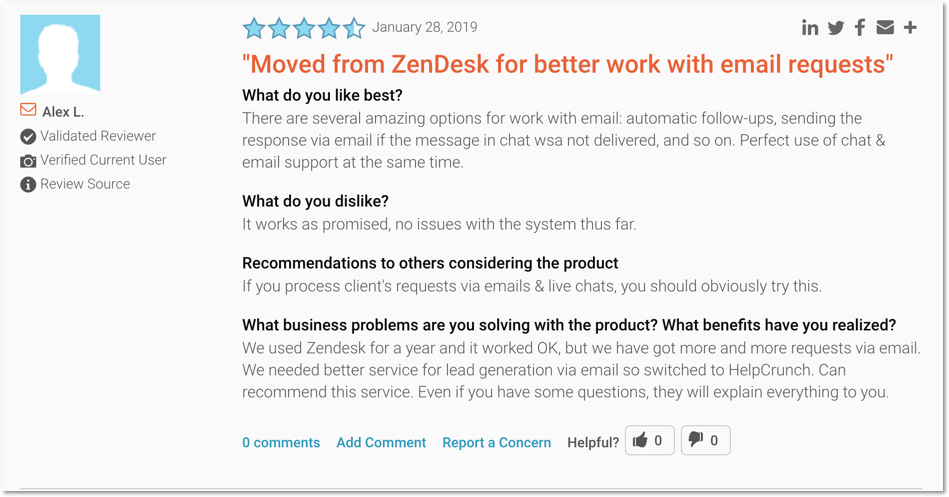Screen dimensions: 949x497
Task: Click the Verified Current User camera icon
Action: coord(28,161)
